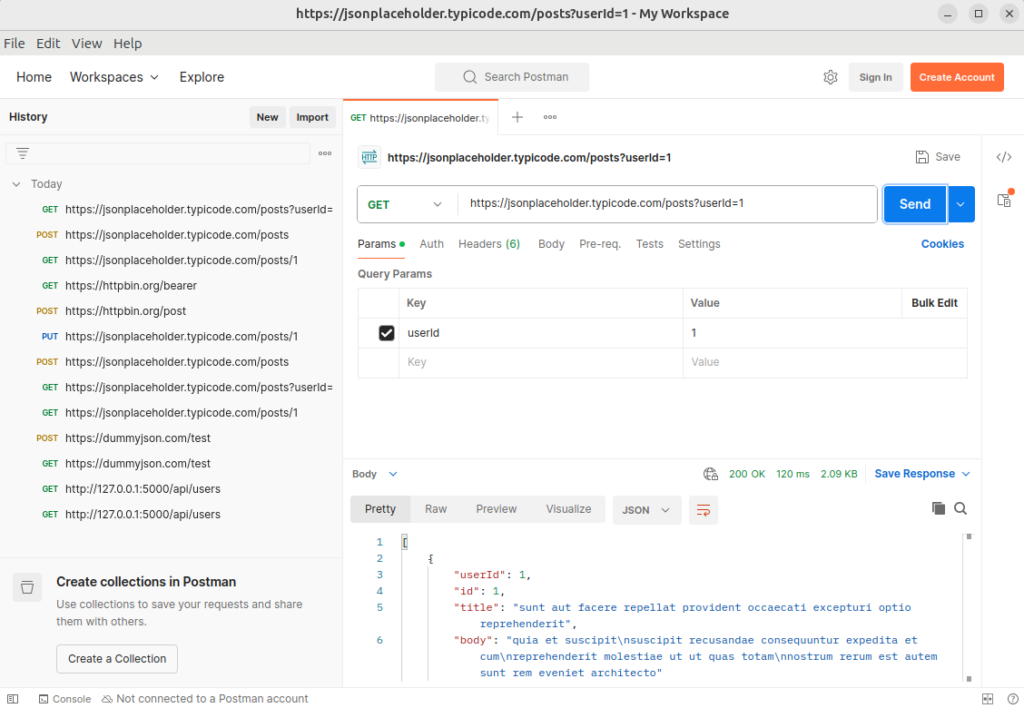Screen dimensions: 1024x708
Task: Open the Edit menu
Action: (48, 44)
